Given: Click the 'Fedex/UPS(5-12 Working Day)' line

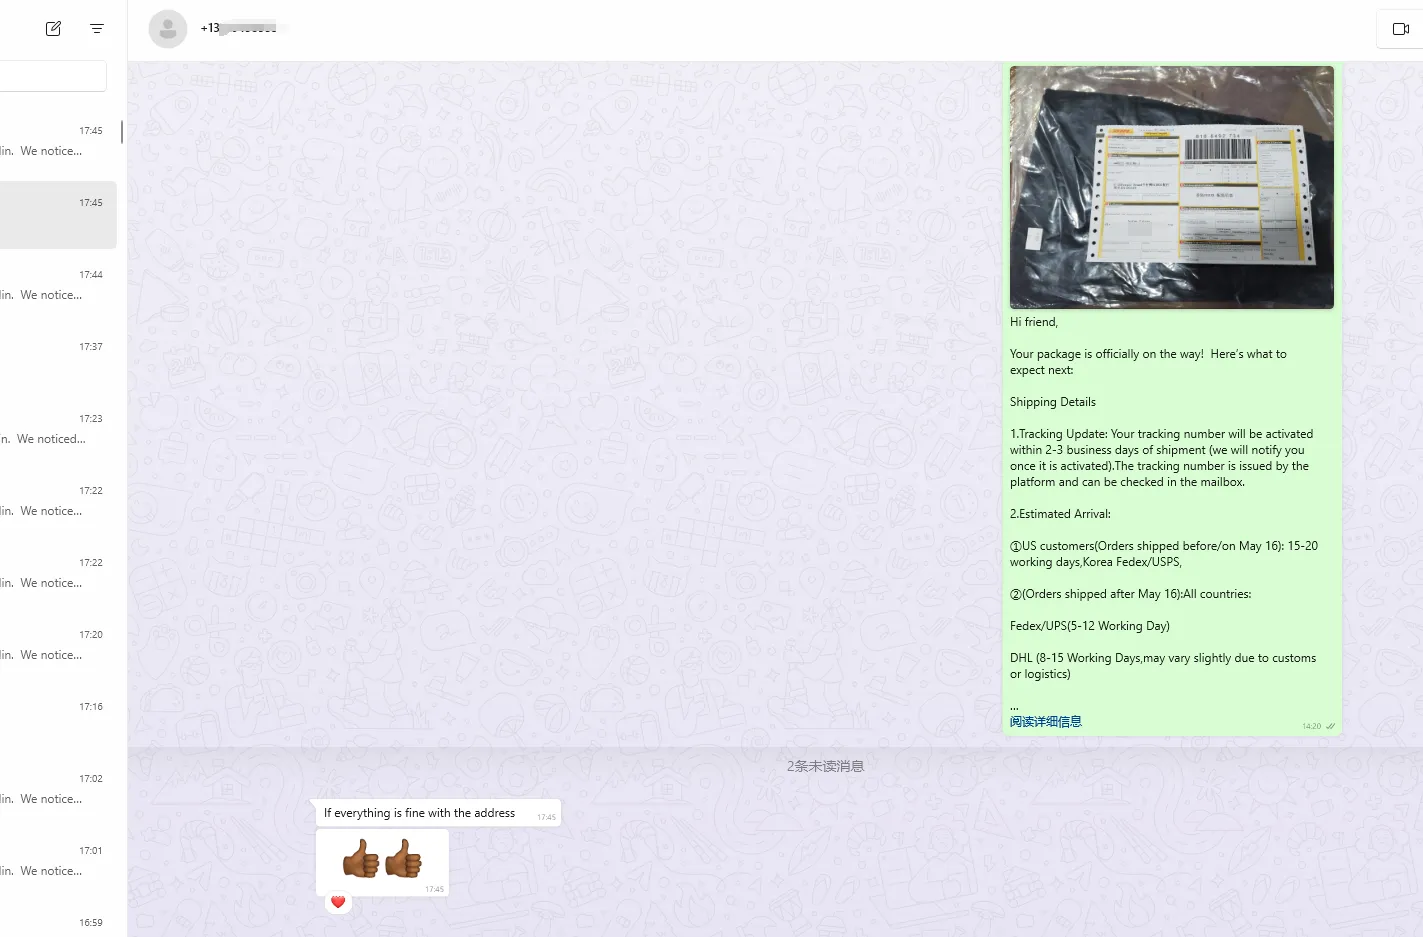Looking at the screenshot, I should pos(1090,626).
